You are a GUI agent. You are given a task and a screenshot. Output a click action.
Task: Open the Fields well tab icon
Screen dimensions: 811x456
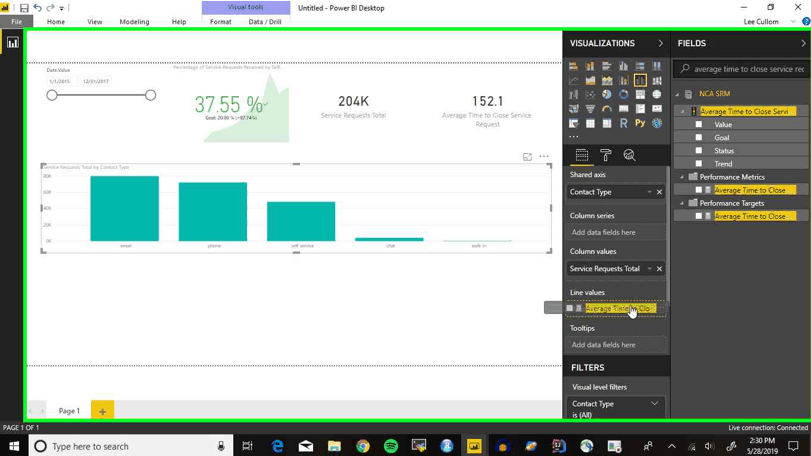tap(582, 155)
